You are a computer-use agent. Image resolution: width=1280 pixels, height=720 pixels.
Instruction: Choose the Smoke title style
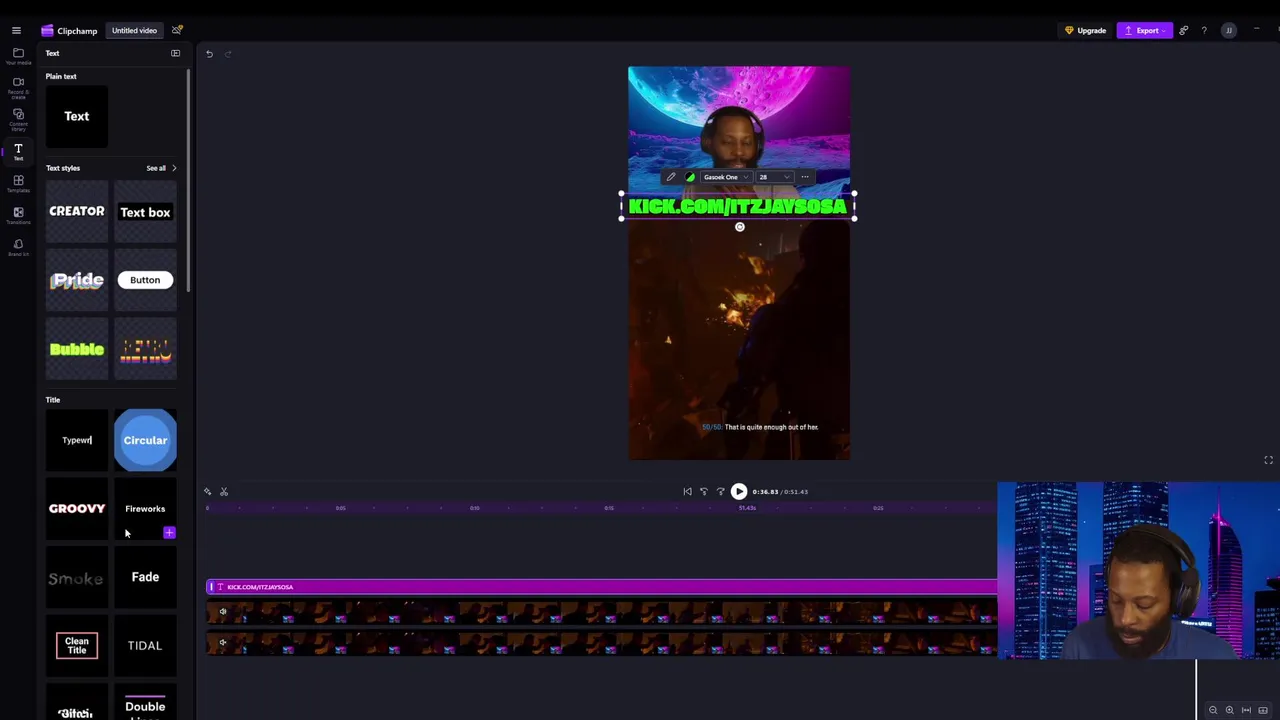coord(77,577)
